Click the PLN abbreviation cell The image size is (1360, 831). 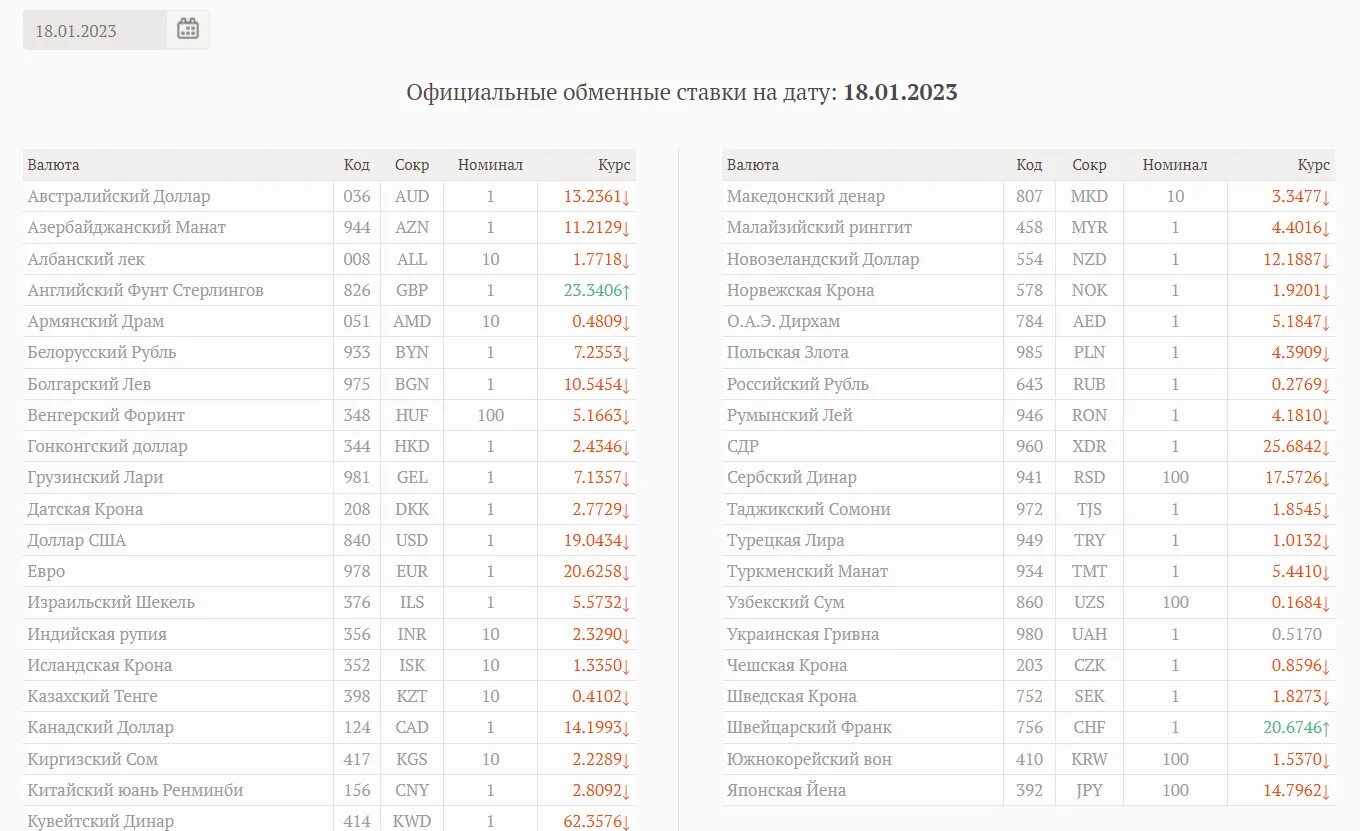click(x=1089, y=353)
